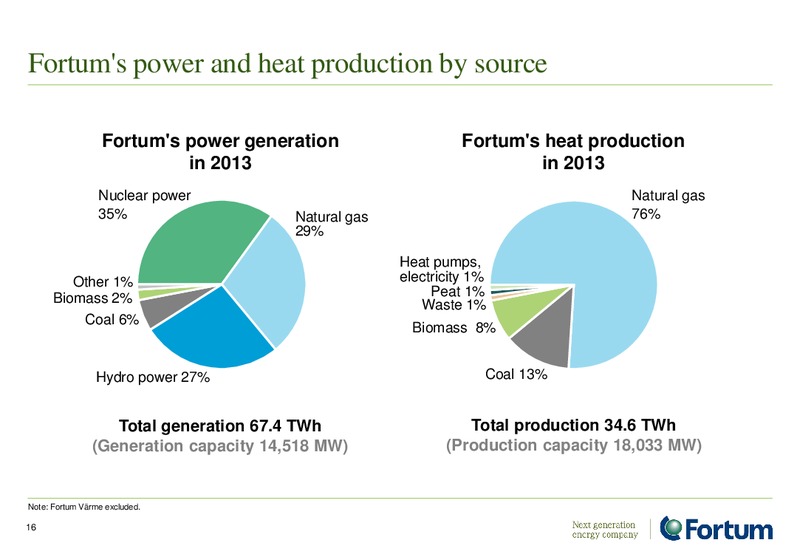Image resolution: width=800 pixels, height=554 pixels.
Task: Click the 'Coal 6%' label
Action: [x=112, y=319]
